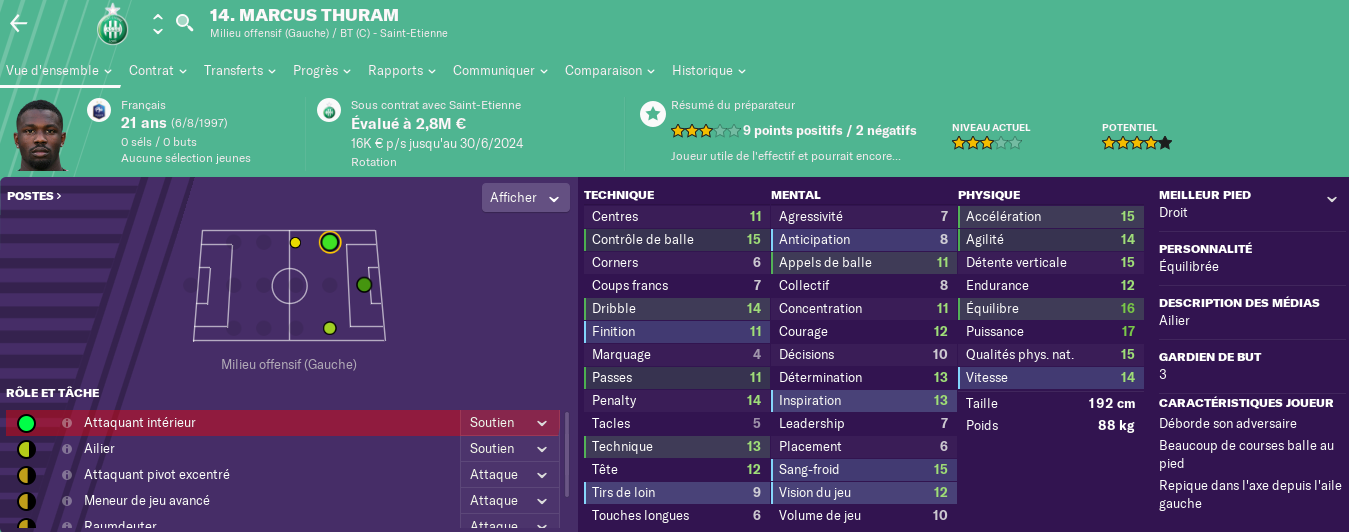Expand the Meilleur pied panel chevron

1331,199
